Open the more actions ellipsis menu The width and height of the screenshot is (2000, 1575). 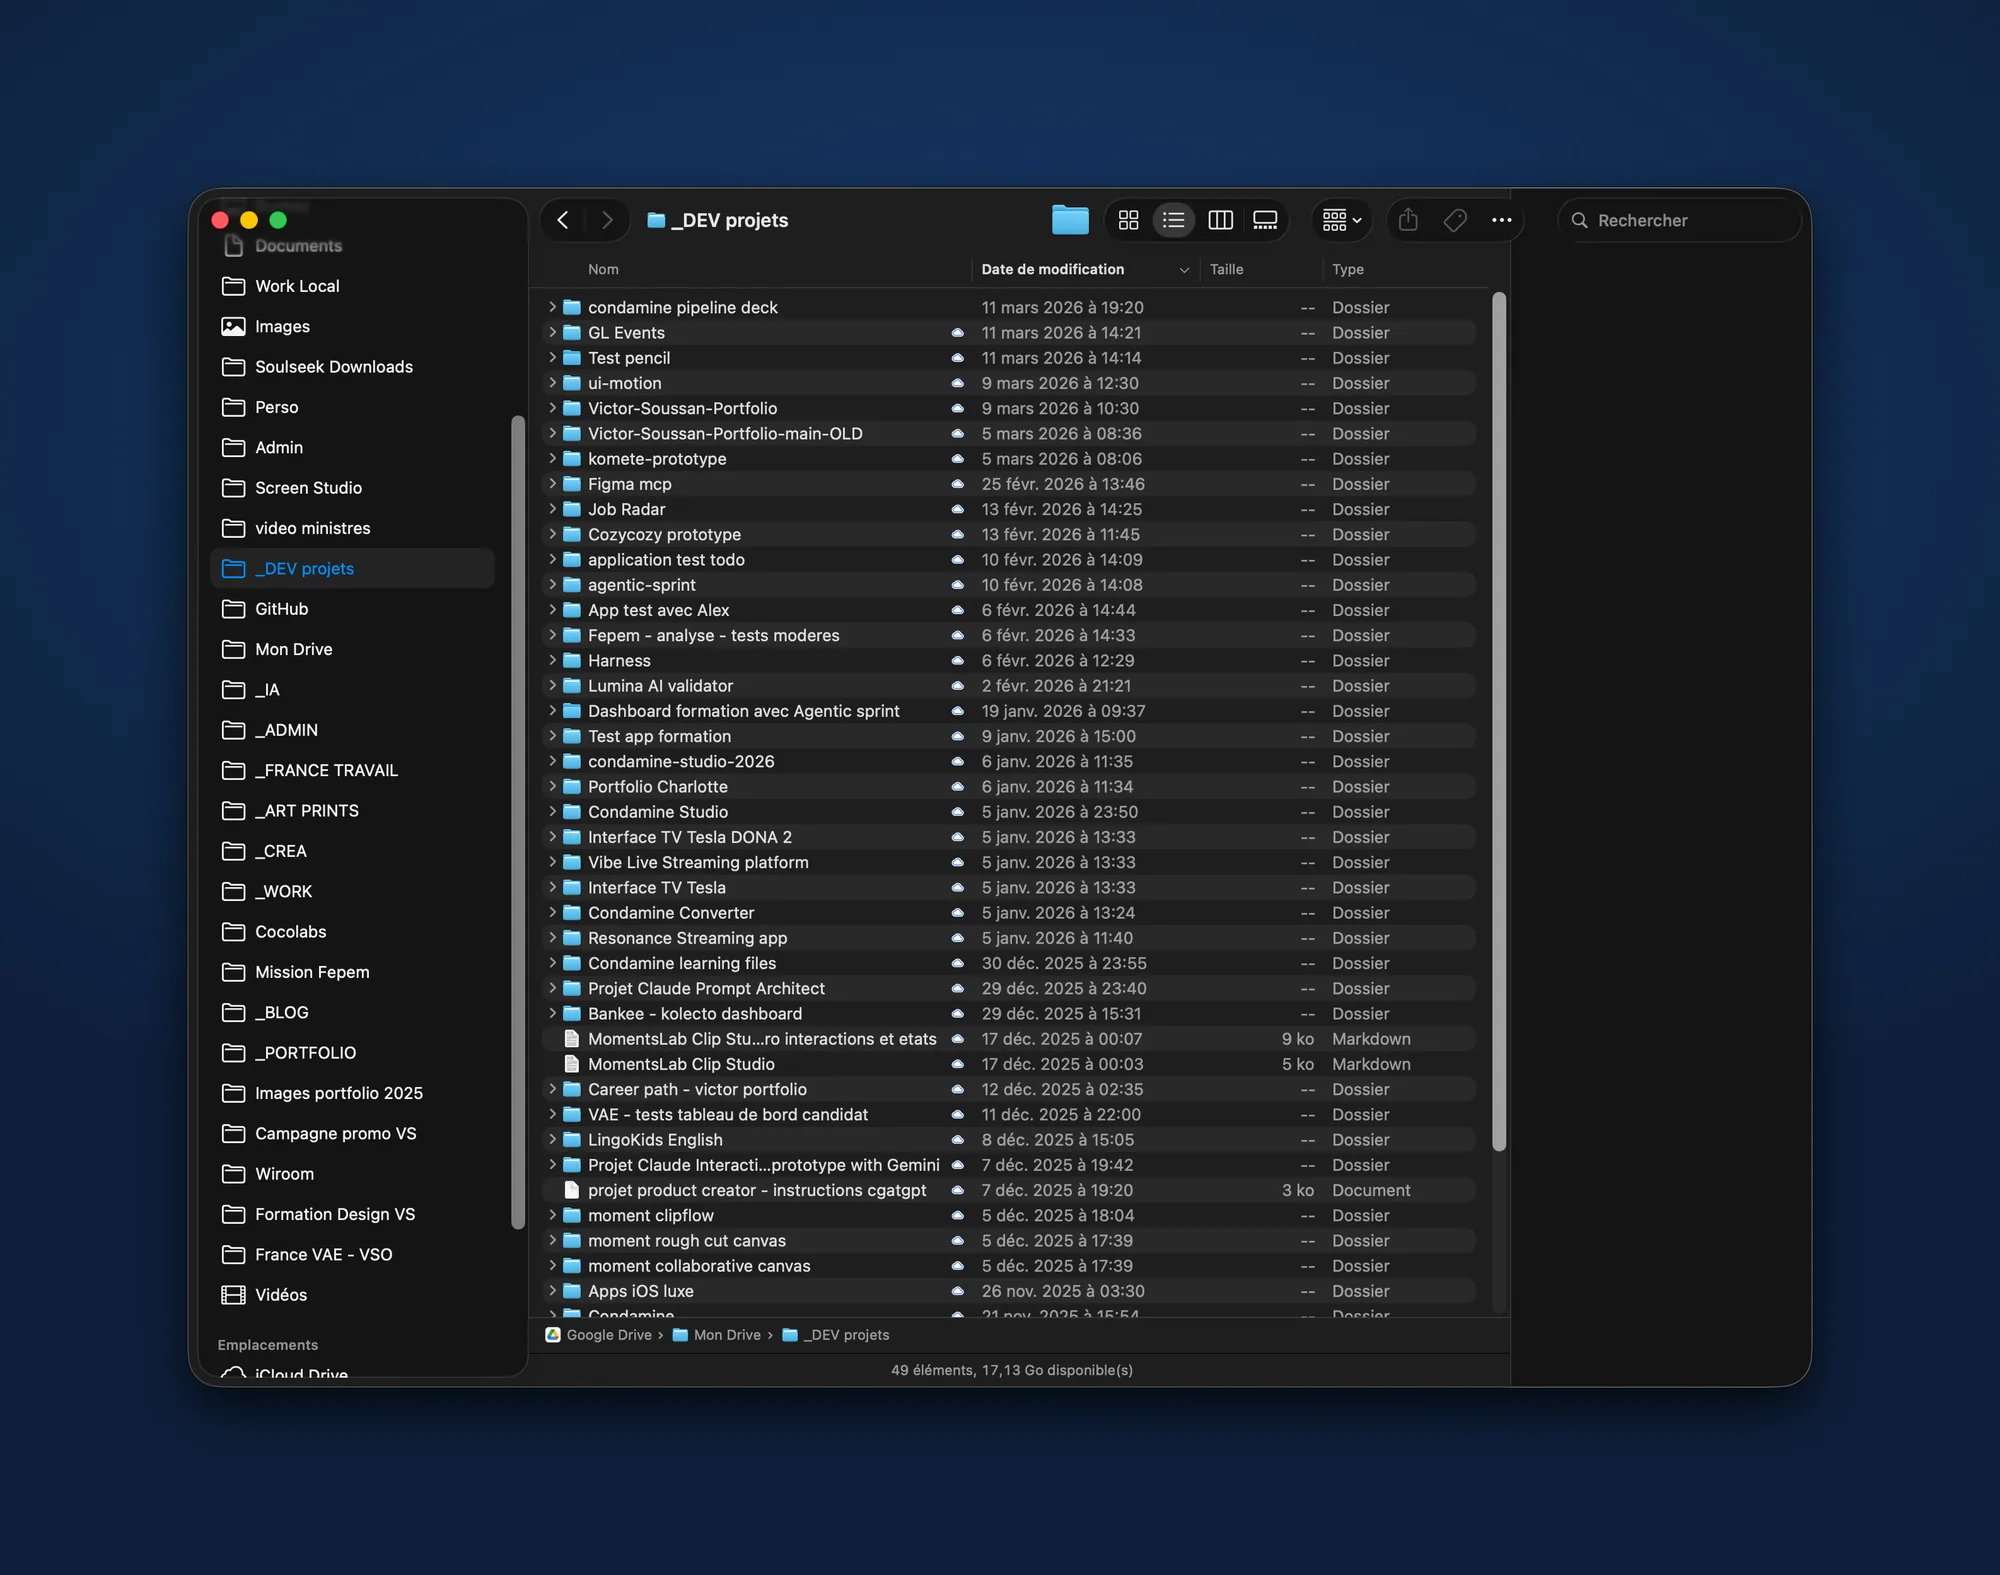coord(1501,220)
